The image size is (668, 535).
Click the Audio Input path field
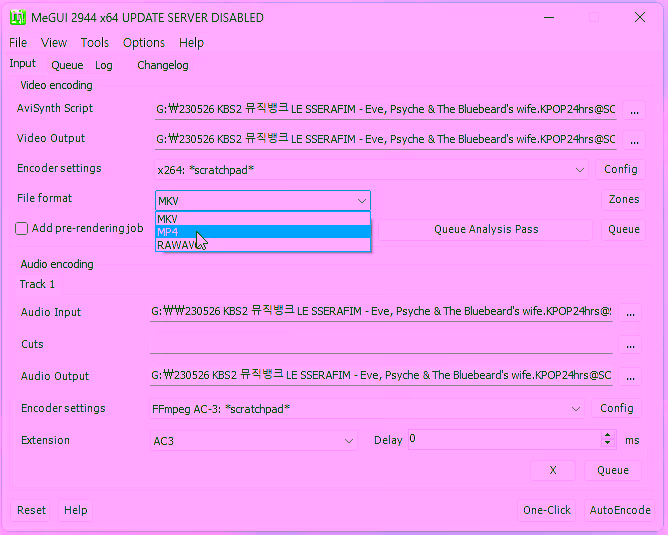pyautogui.click(x=381, y=312)
